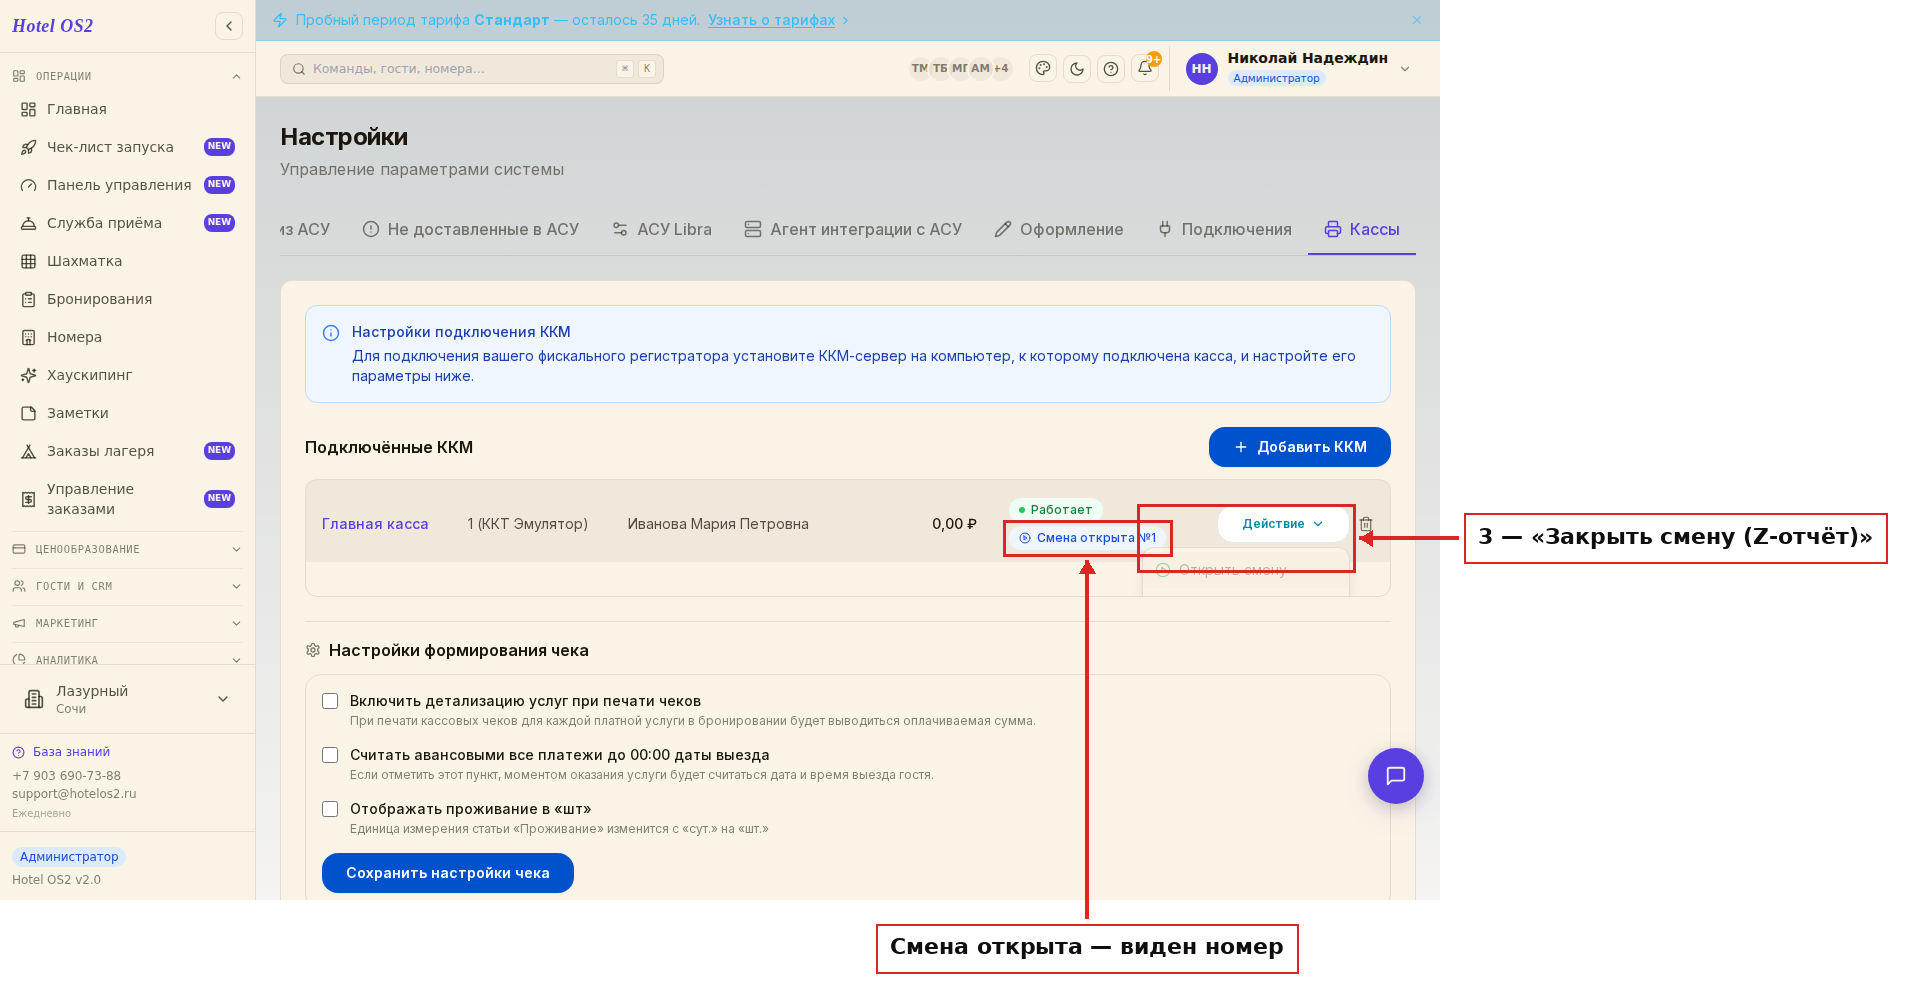Focus the Команды, гости, номера search field

tap(472, 69)
